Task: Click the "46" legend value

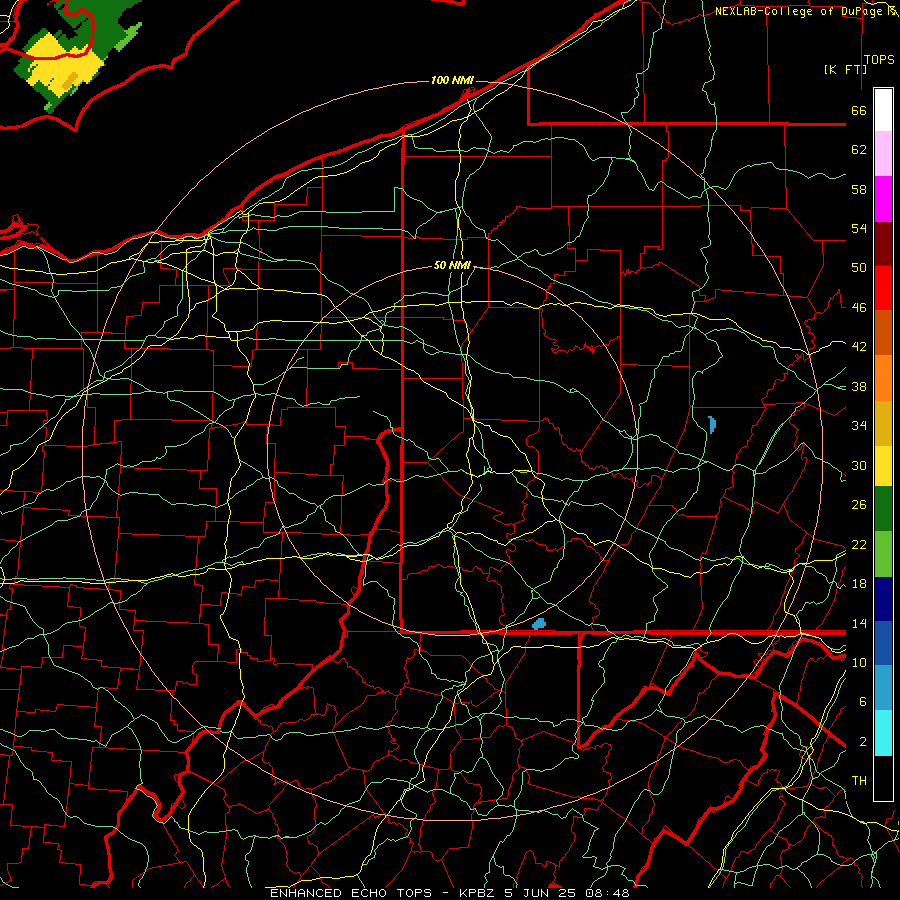Action: [859, 308]
